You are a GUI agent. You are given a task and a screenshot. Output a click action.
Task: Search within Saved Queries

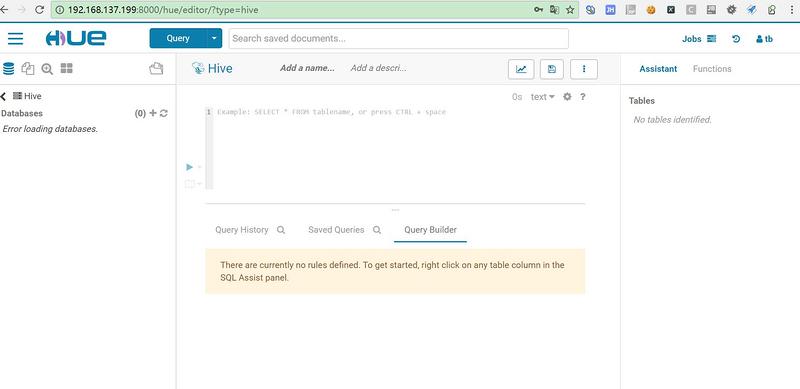377,230
